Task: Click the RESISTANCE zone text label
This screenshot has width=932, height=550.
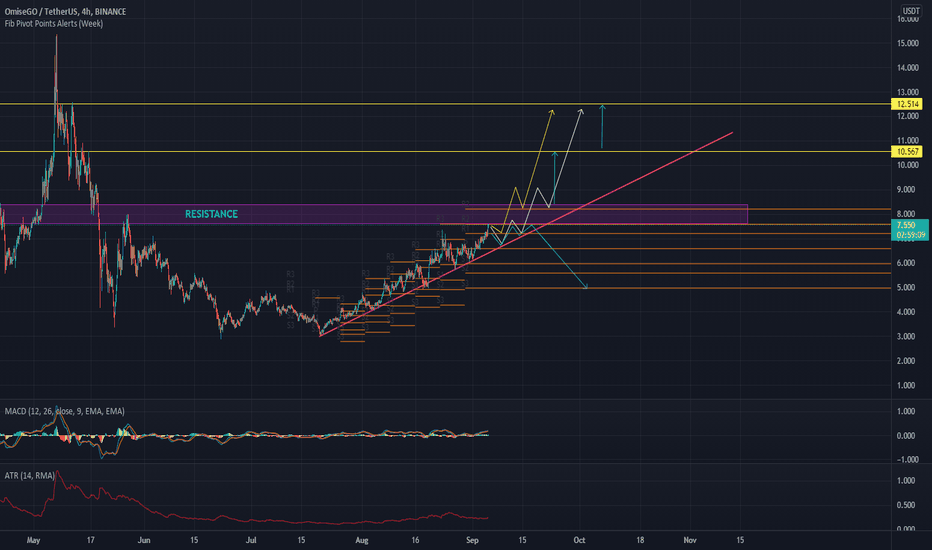Action: (x=211, y=214)
